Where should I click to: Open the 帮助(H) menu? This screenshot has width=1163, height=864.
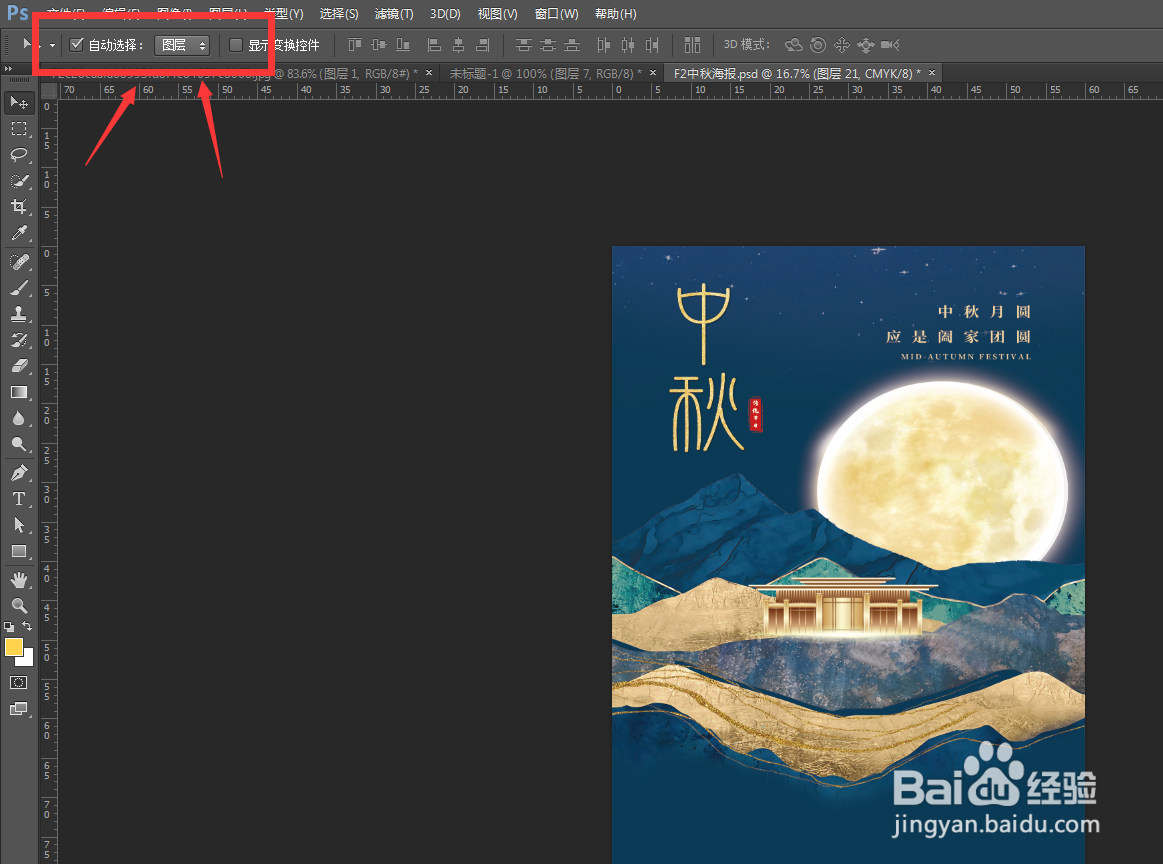pyautogui.click(x=616, y=14)
